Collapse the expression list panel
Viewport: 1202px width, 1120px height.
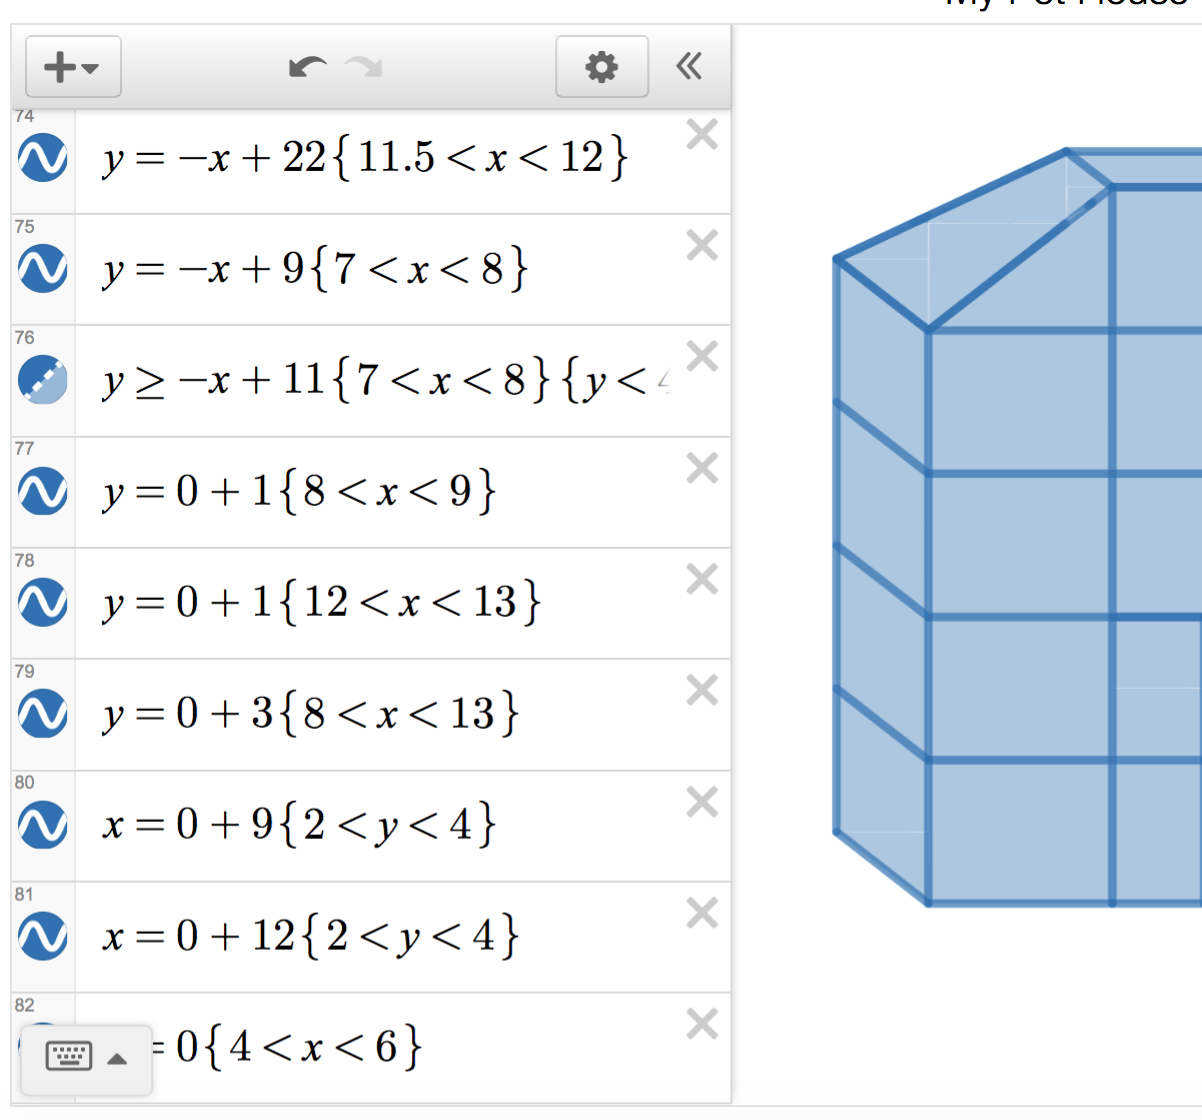pos(689,67)
